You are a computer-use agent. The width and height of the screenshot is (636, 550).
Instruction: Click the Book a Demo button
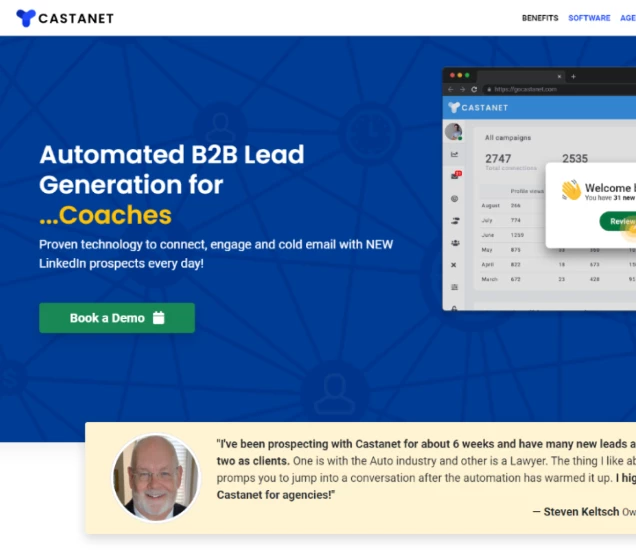117,318
